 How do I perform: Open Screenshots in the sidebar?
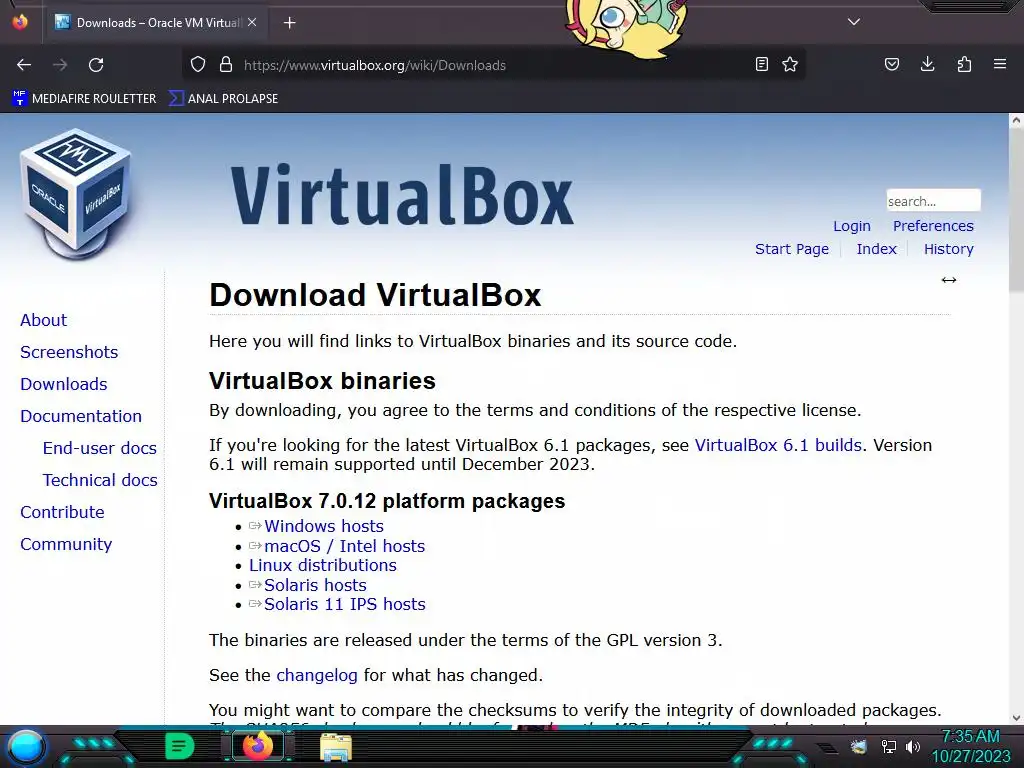click(x=69, y=352)
